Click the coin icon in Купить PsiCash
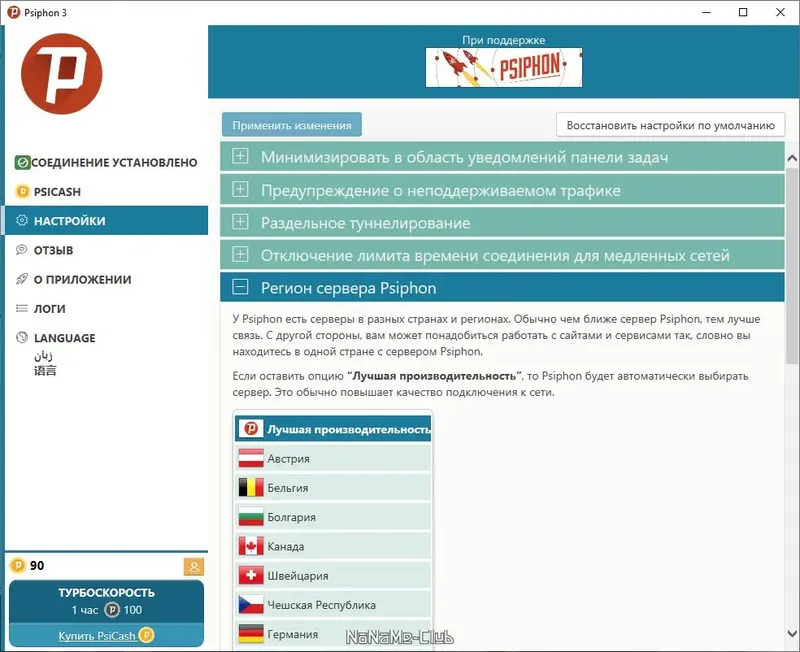The width and height of the screenshot is (800, 652). (146, 635)
